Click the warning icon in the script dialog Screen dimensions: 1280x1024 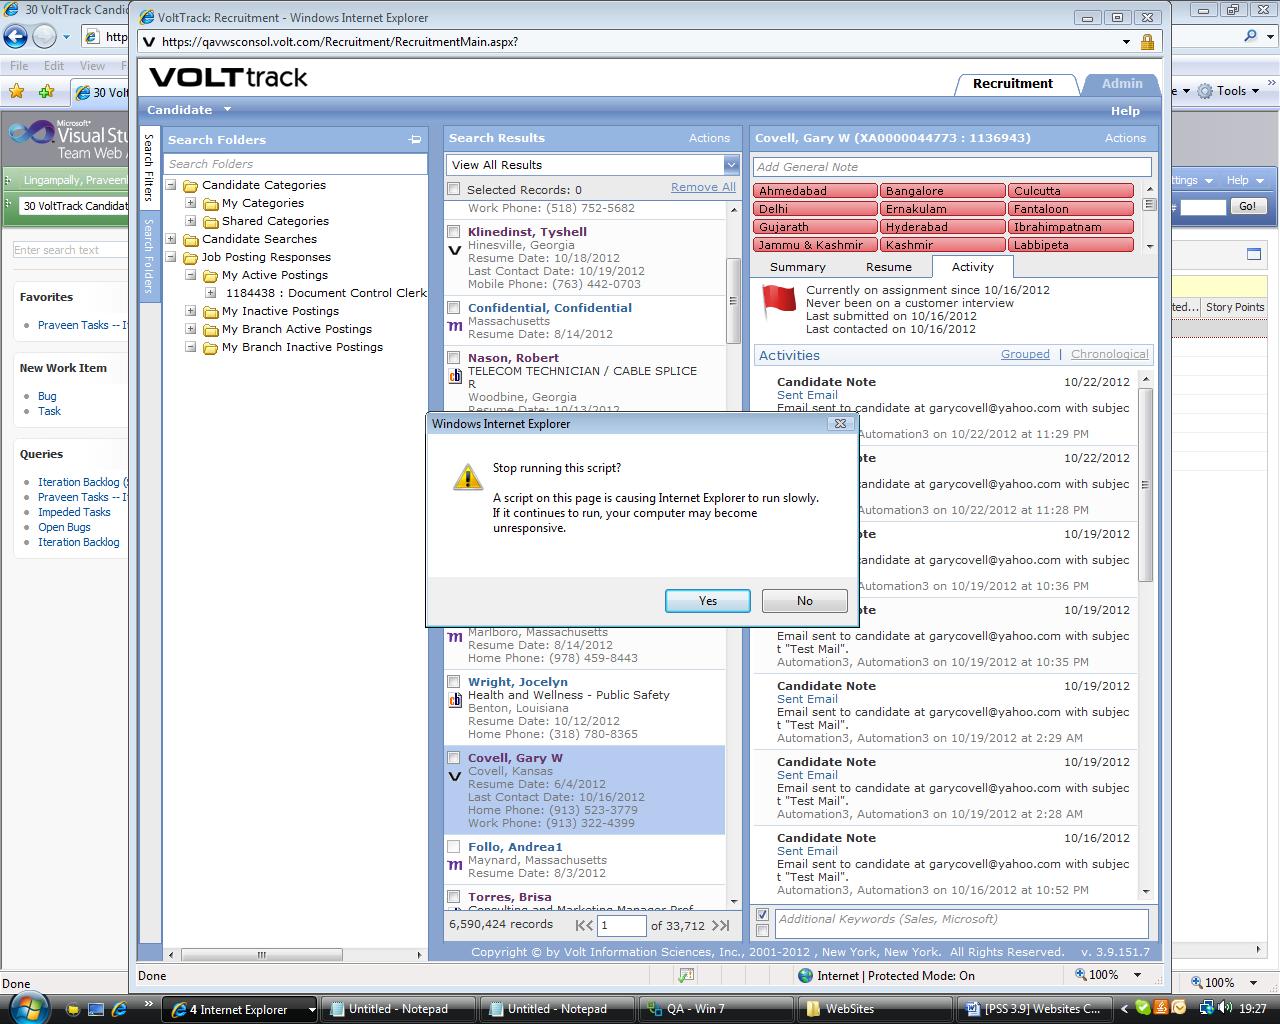467,477
